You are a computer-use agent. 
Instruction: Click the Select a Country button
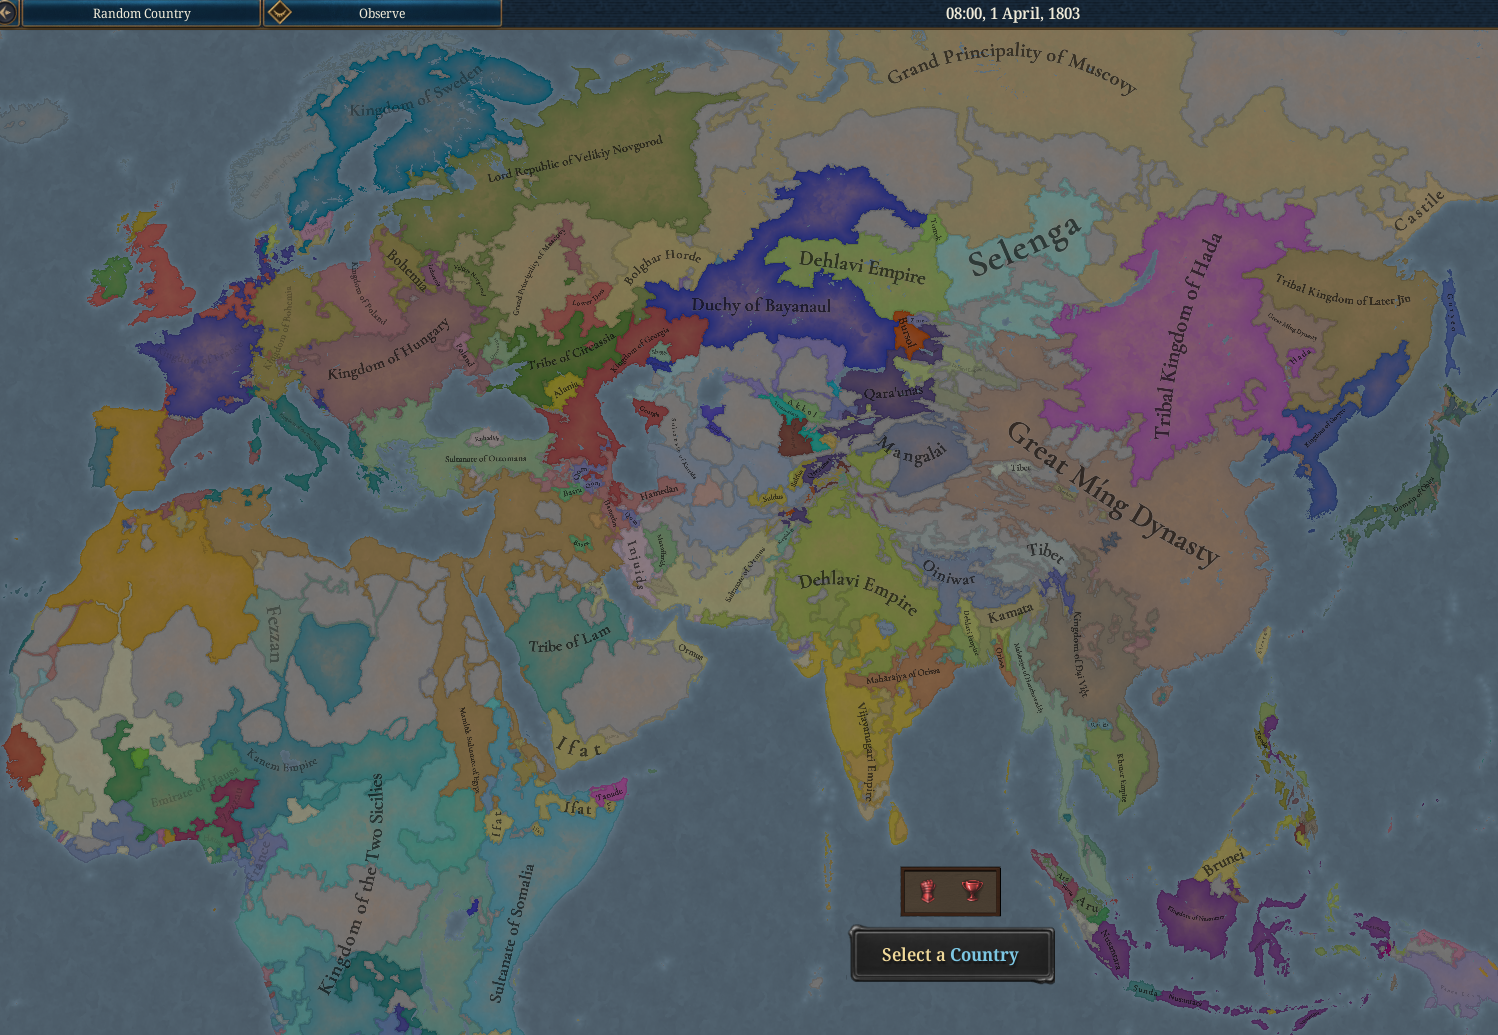coord(950,955)
